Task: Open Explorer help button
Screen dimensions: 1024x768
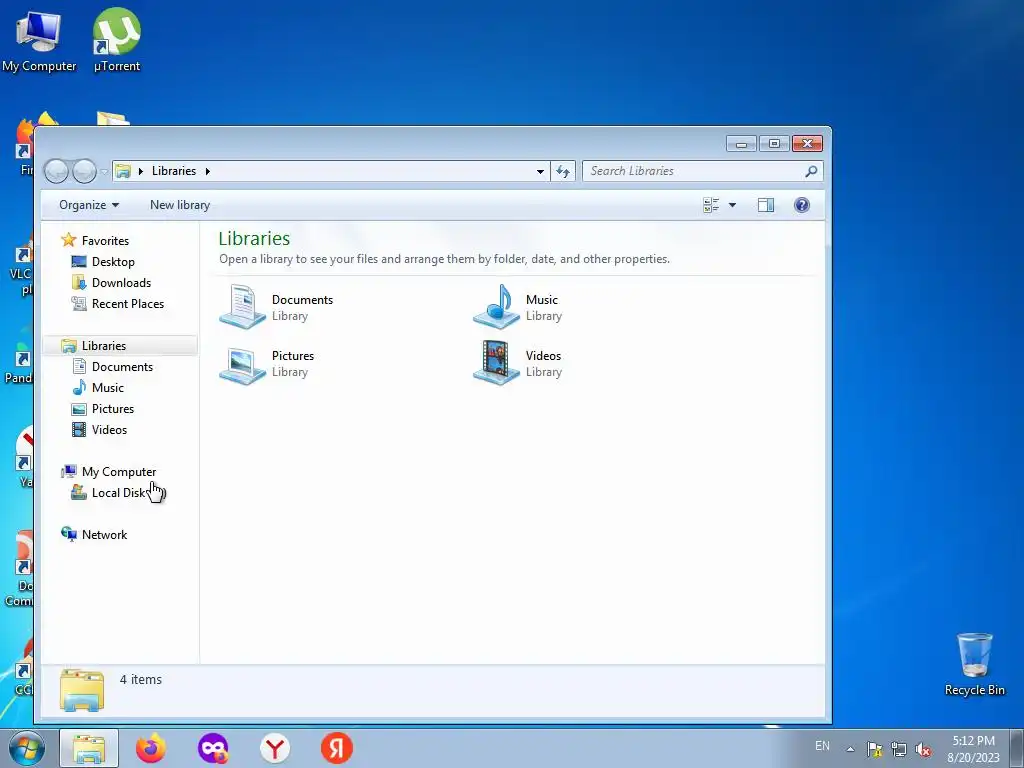Action: (x=802, y=205)
